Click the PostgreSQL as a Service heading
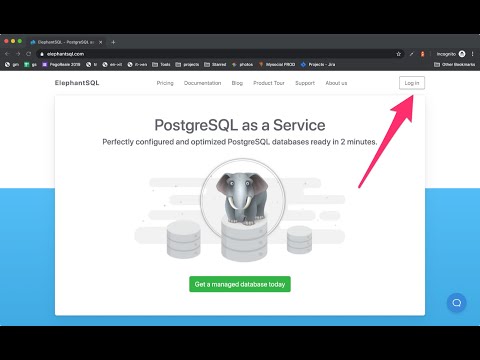 tap(240, 125)
